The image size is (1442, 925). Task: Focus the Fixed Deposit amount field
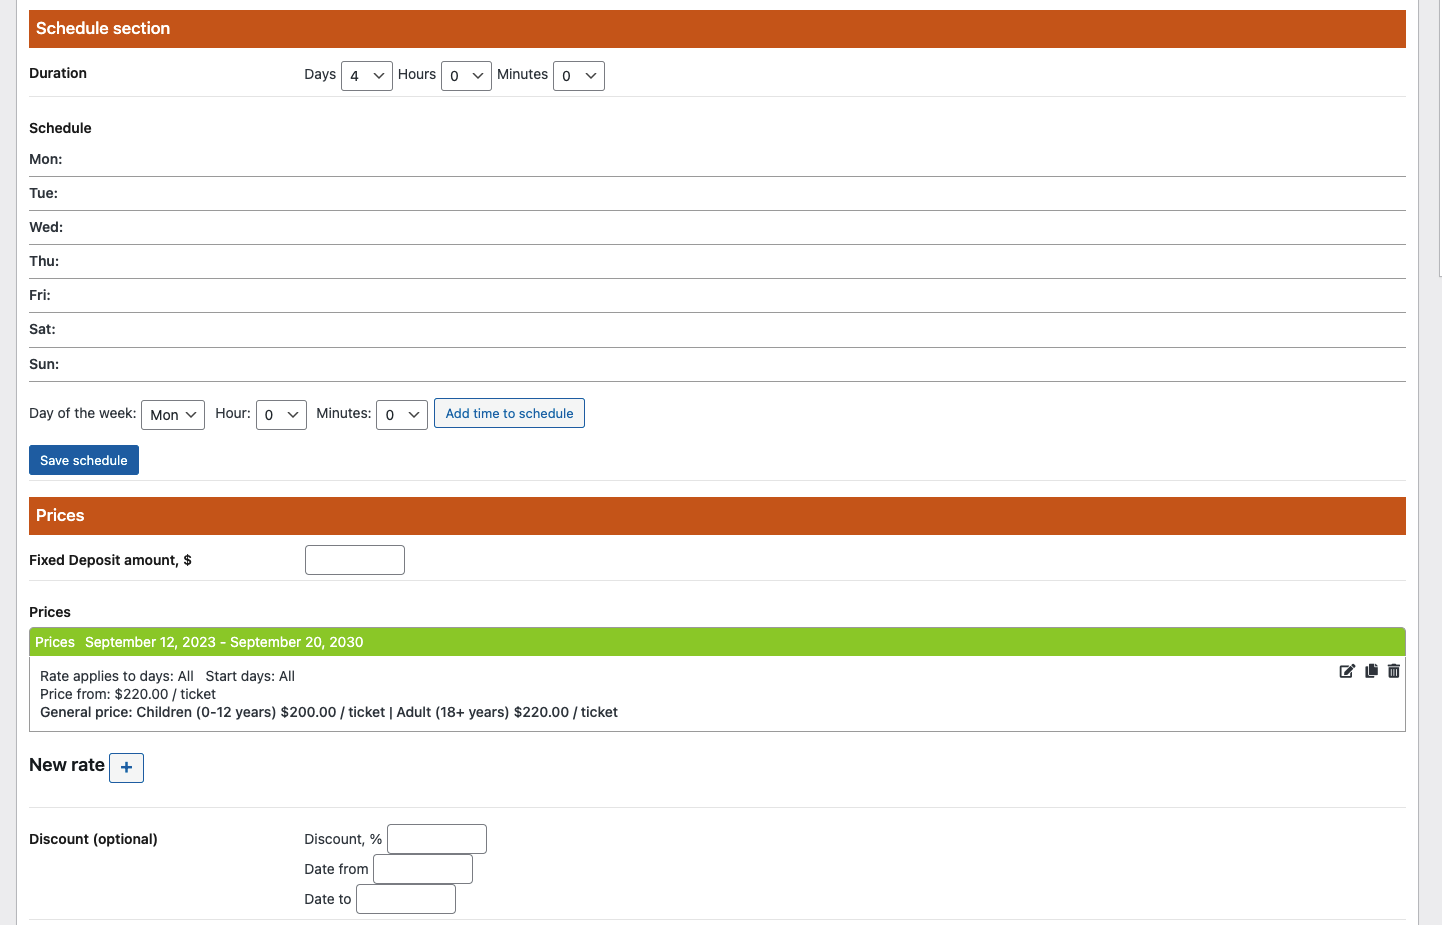[355, 560]
